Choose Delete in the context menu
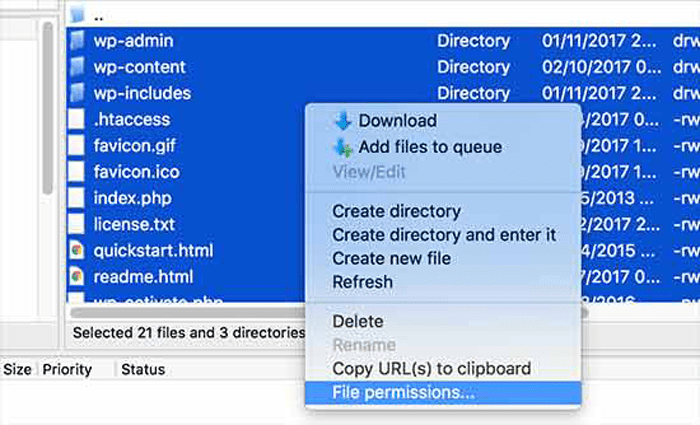 click(x=356, y=322)
